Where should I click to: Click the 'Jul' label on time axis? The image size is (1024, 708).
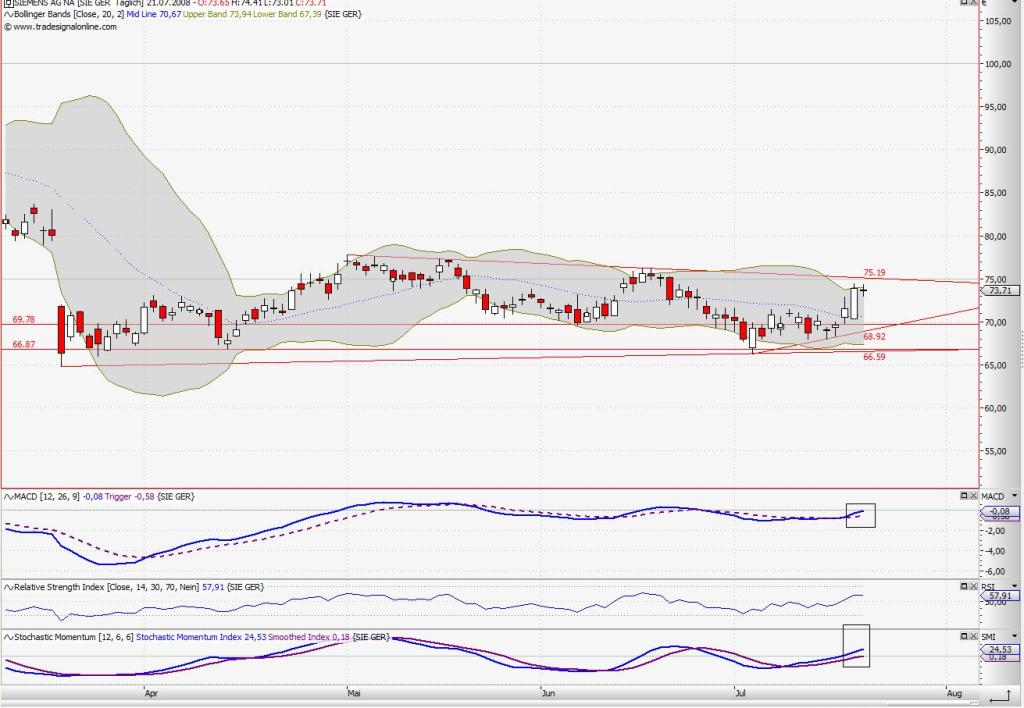point(740,694)
